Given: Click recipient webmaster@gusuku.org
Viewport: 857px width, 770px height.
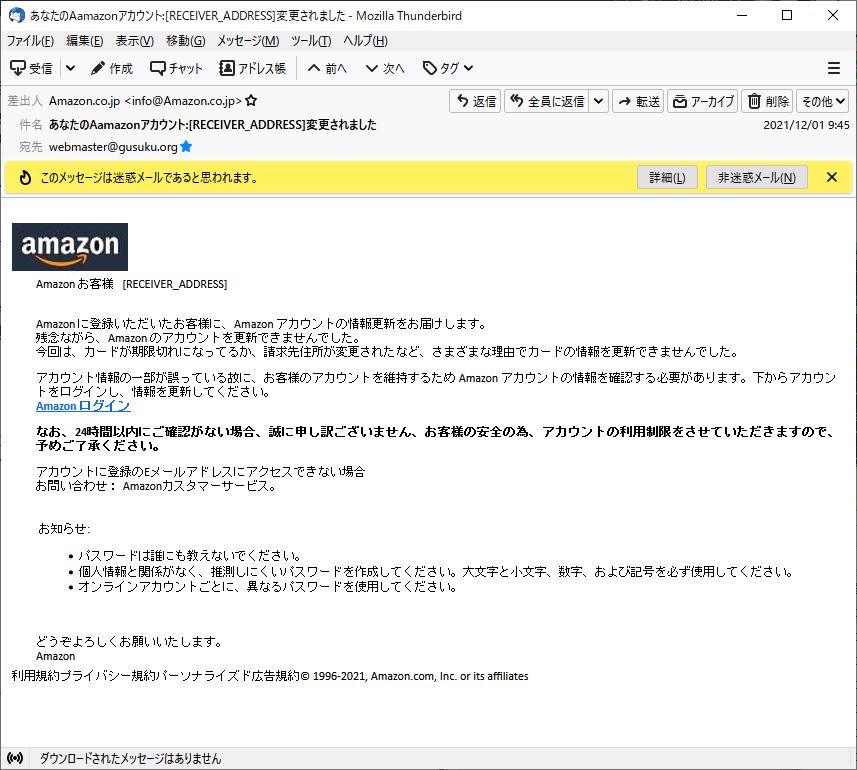Looking at the screenshot, I should [113, 146].
